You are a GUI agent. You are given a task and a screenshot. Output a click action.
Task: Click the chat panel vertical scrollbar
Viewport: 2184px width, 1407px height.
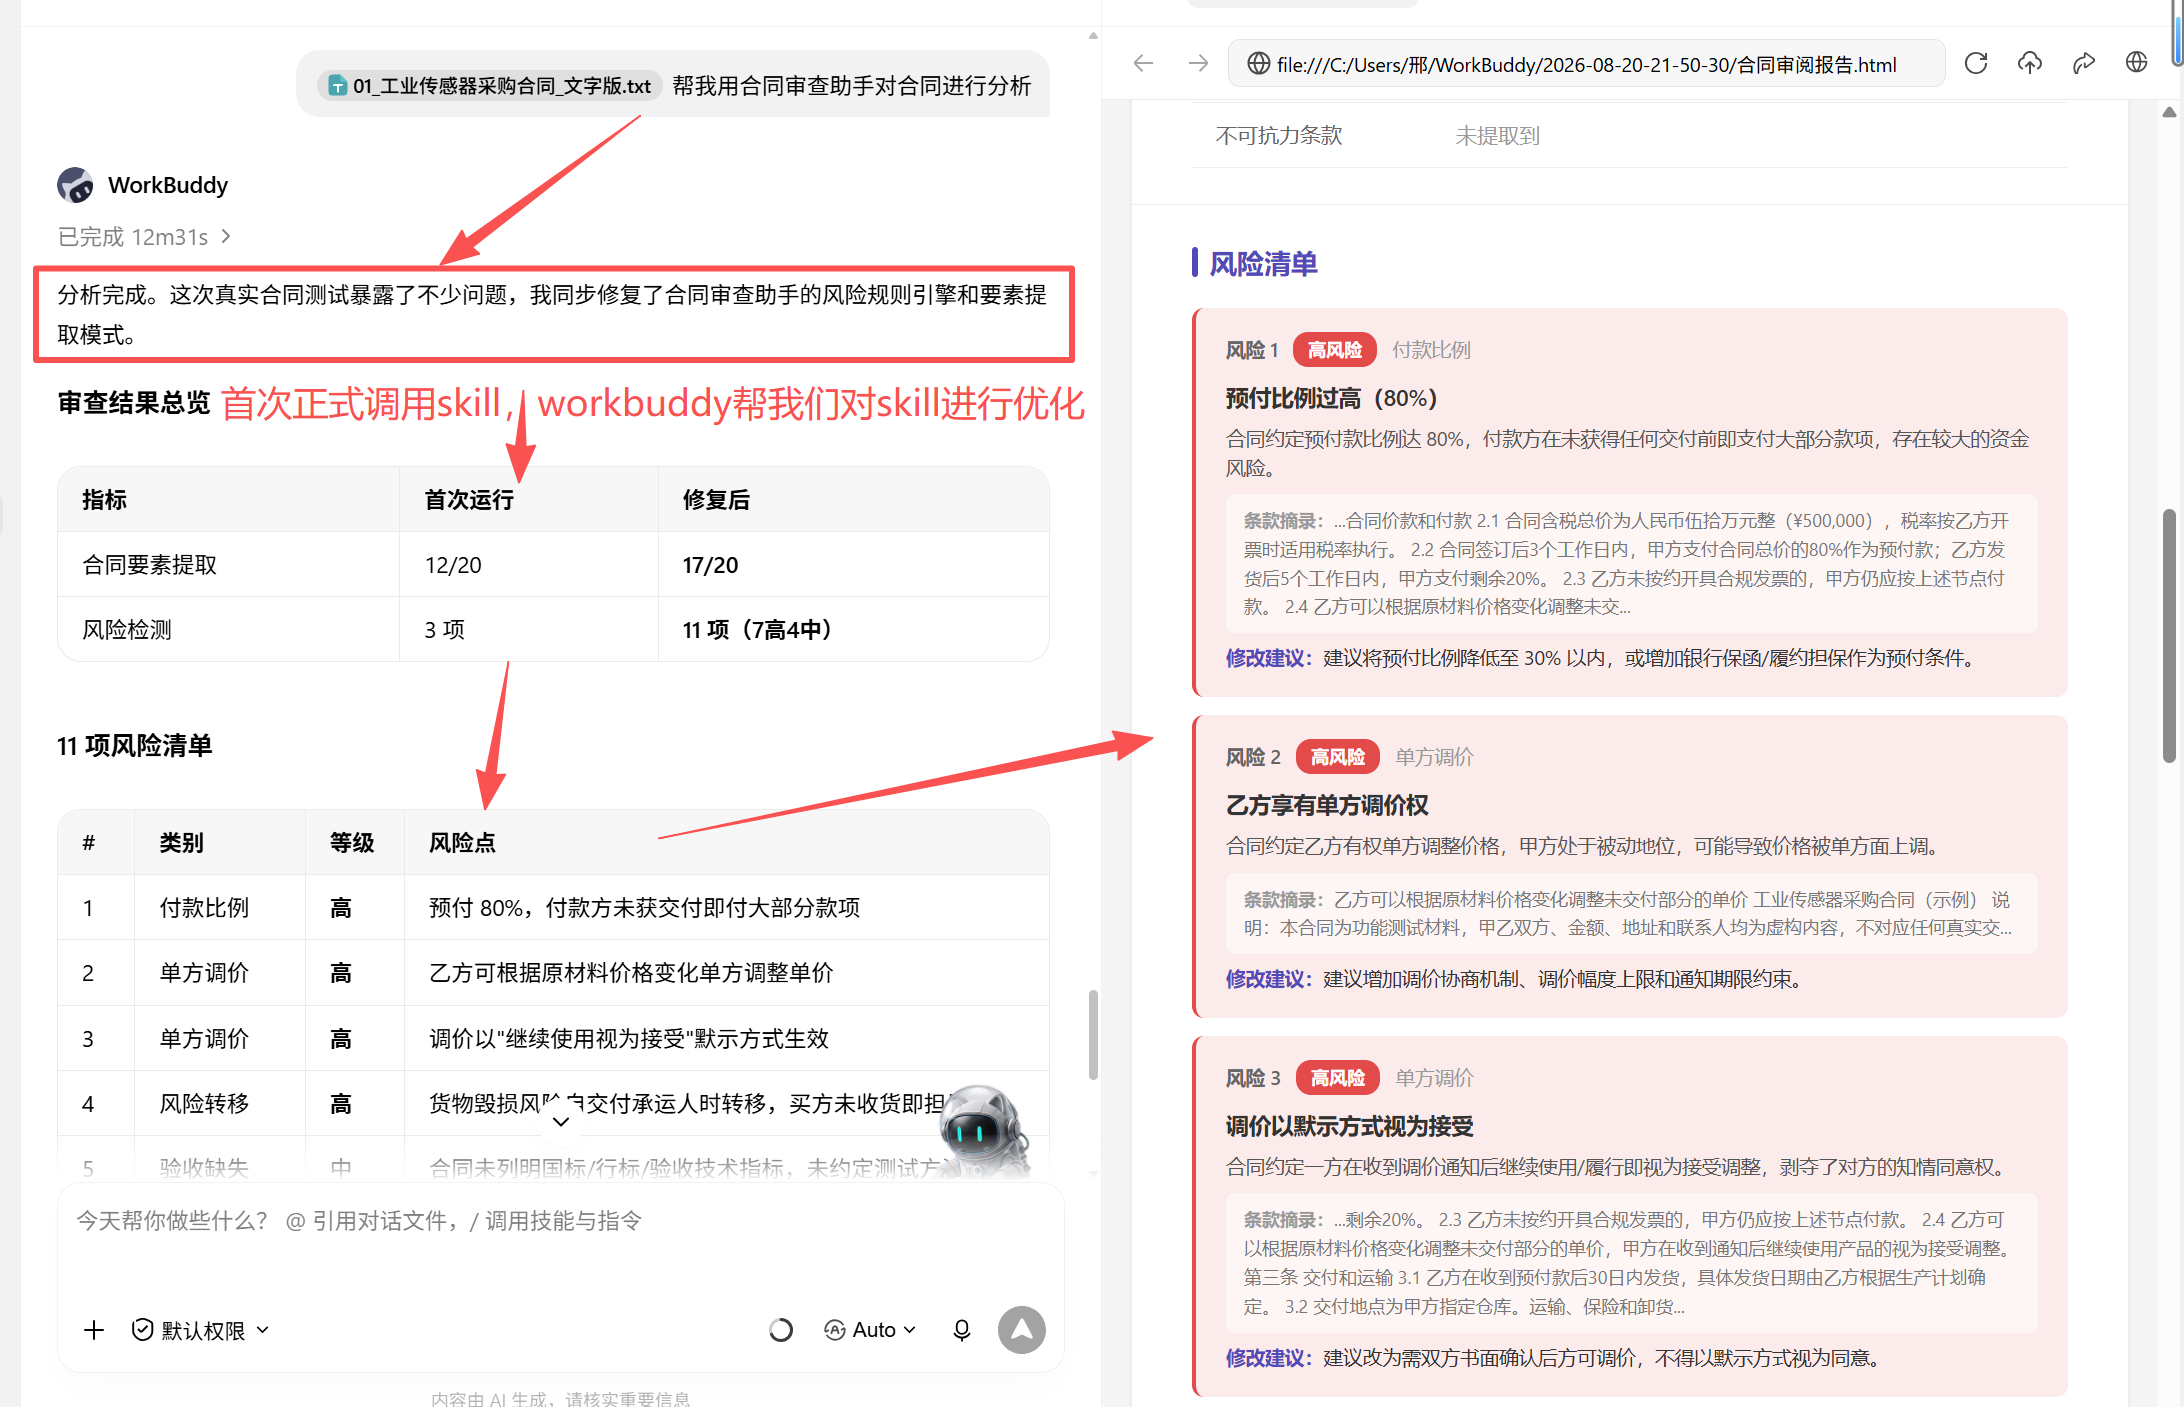(x=1093, y=1035)
